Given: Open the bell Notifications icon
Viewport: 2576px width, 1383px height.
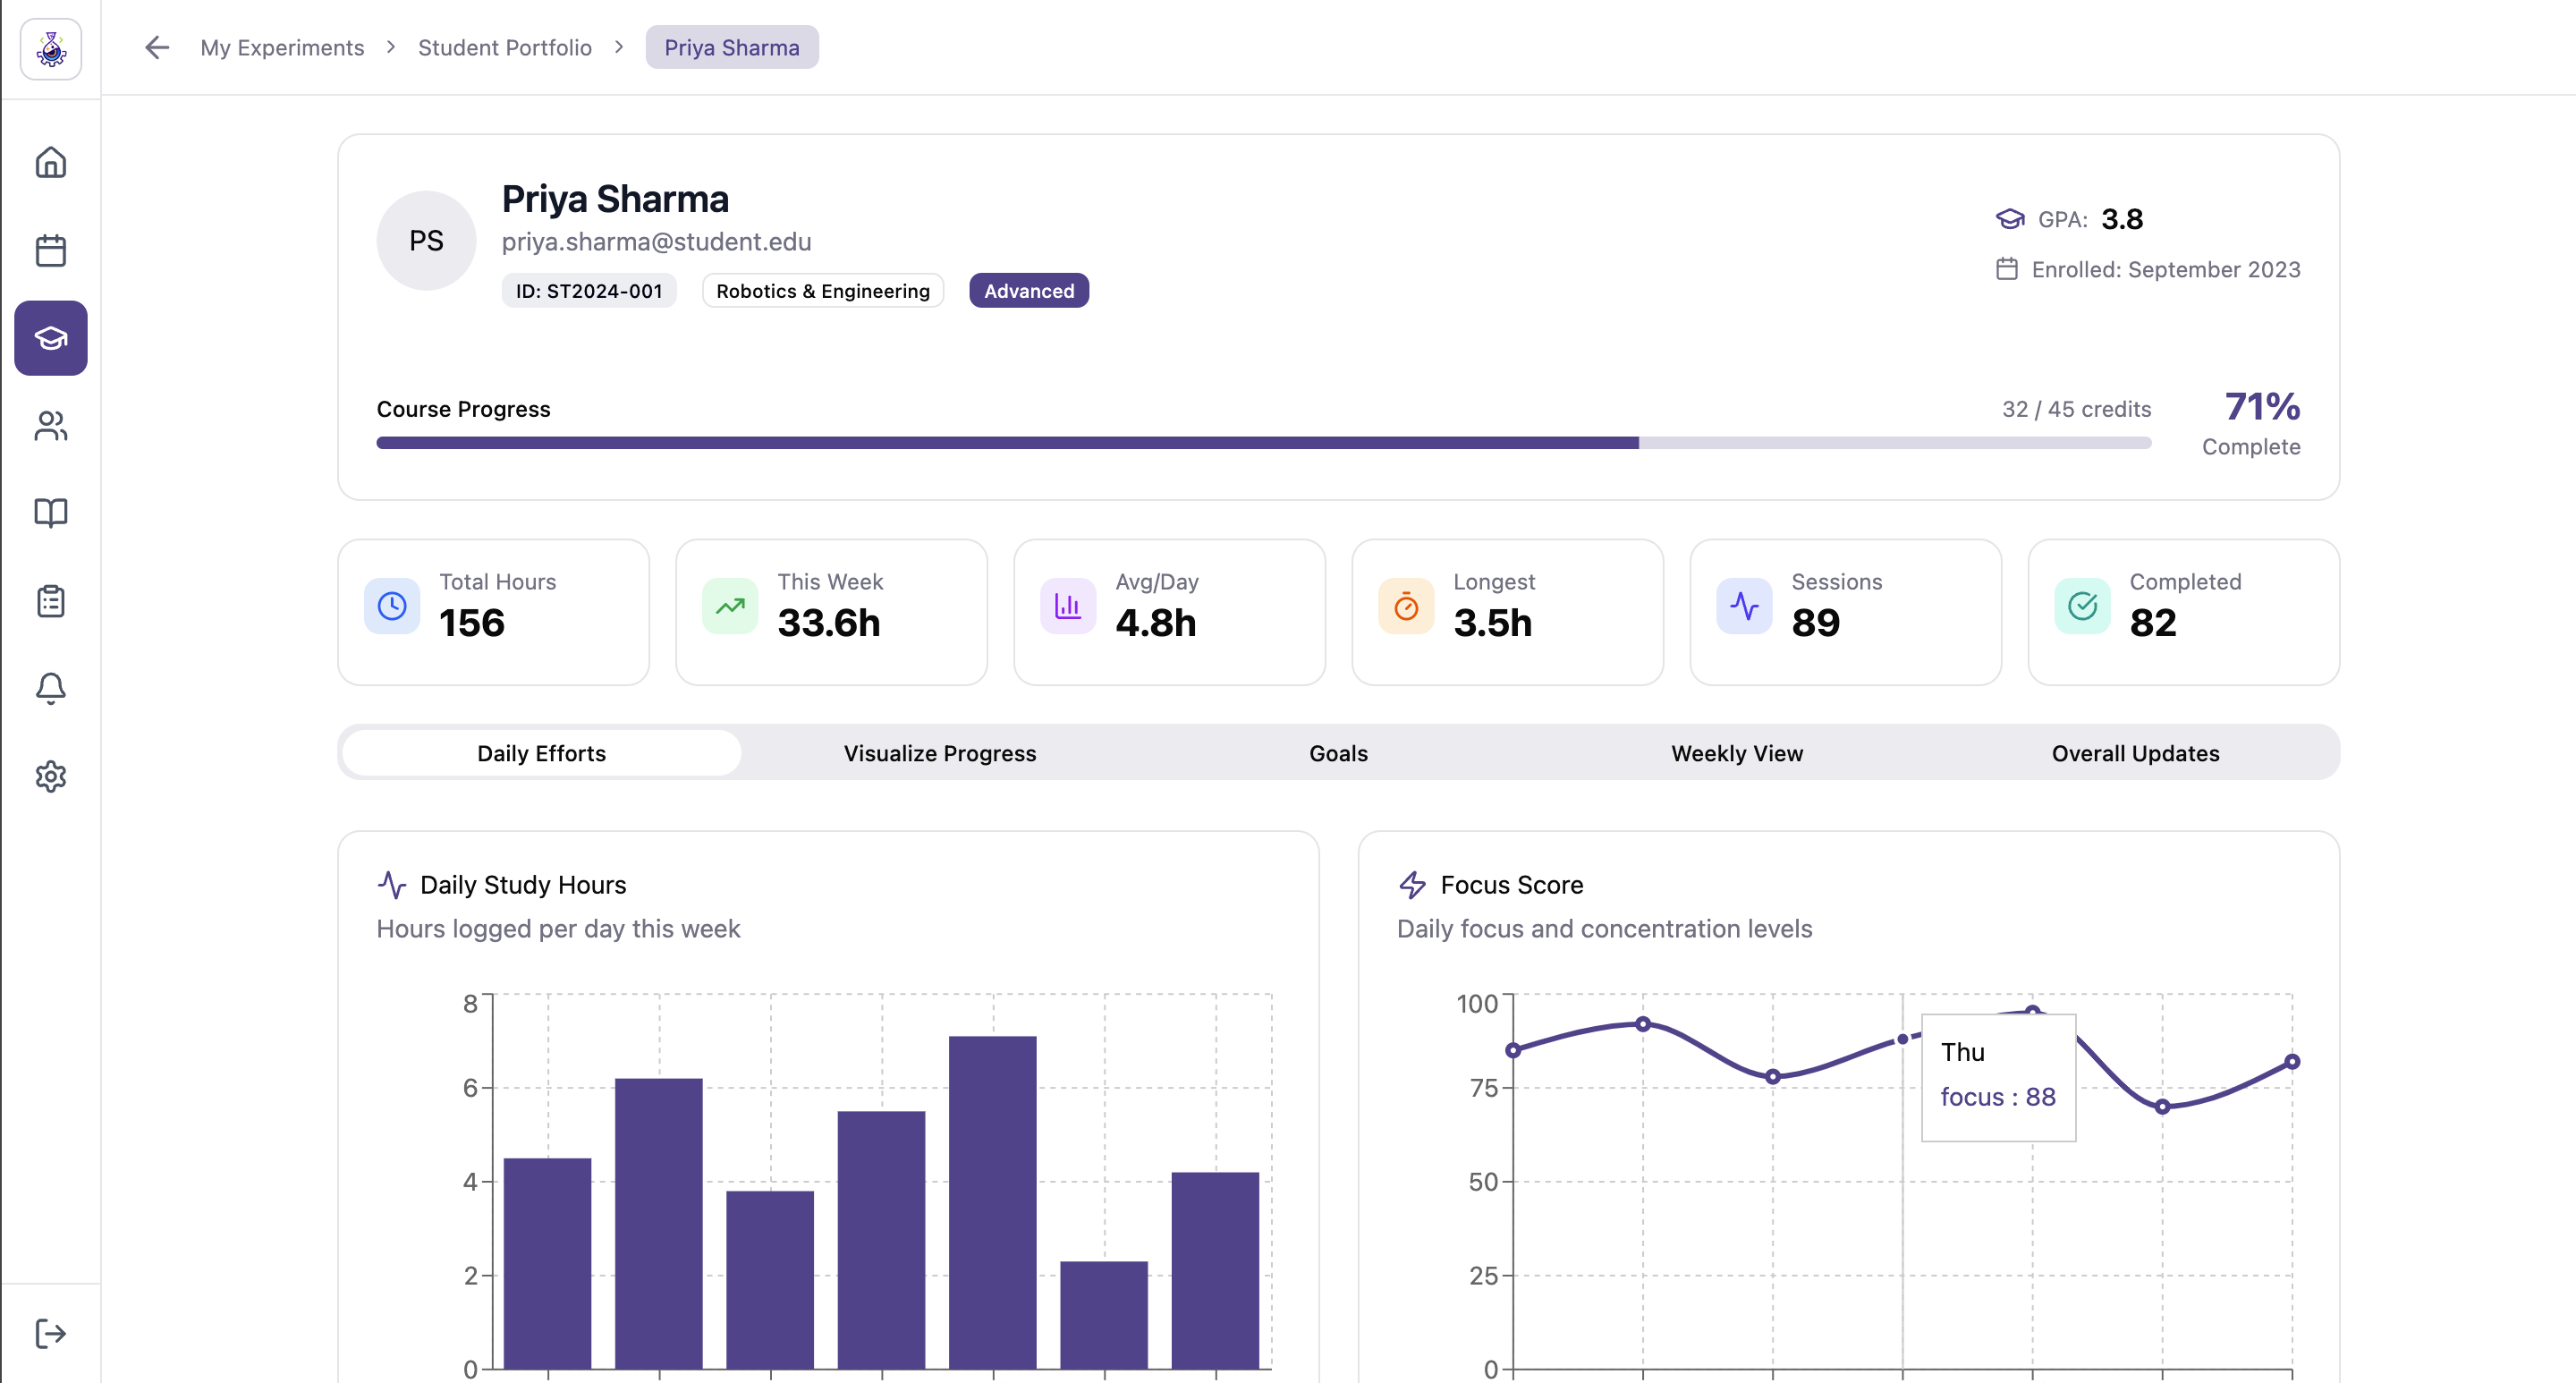Looking at the screenshot, I should coord(50,688).
